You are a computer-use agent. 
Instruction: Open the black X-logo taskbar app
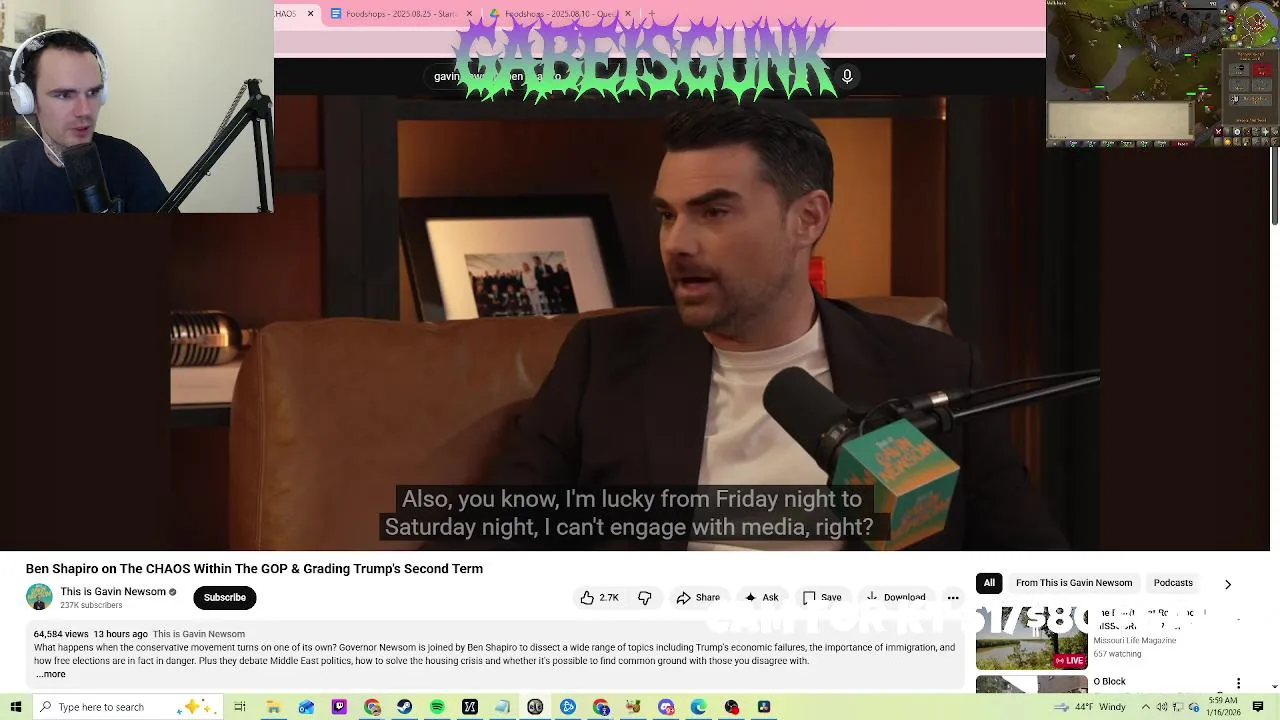point(470,707)
